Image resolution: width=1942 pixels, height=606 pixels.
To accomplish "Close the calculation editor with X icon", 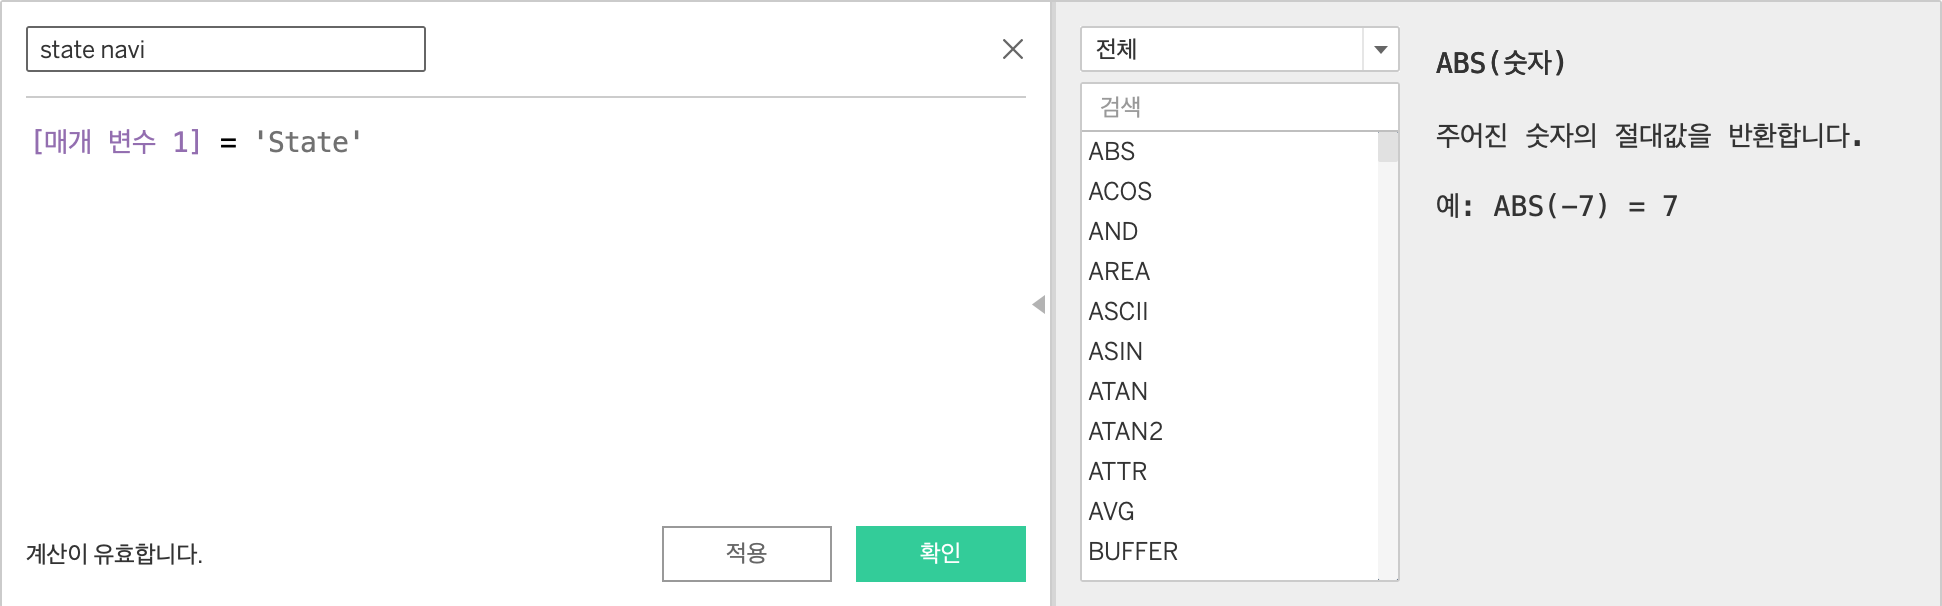I will pos(1012,49).
